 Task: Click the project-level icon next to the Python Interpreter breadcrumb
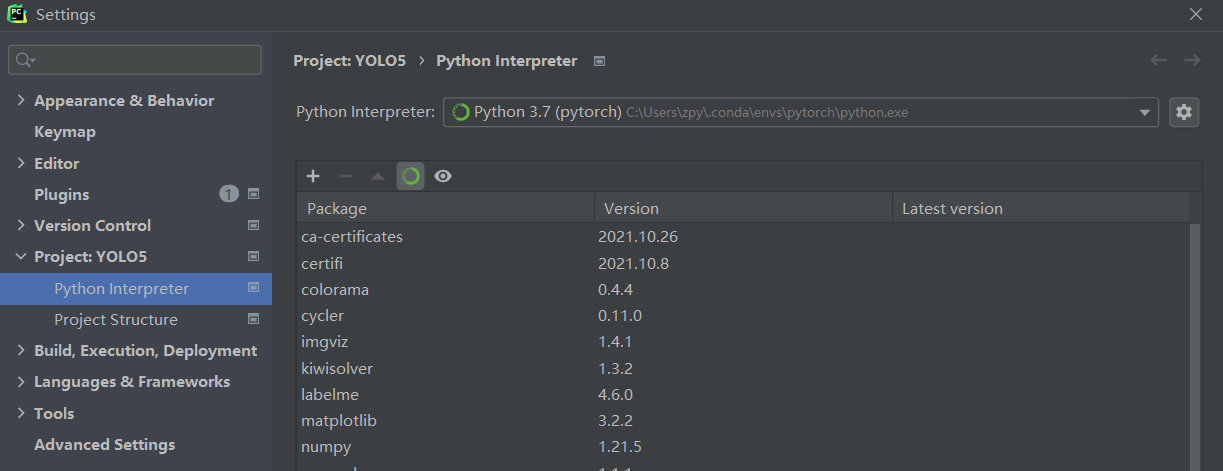coord(599,61)
